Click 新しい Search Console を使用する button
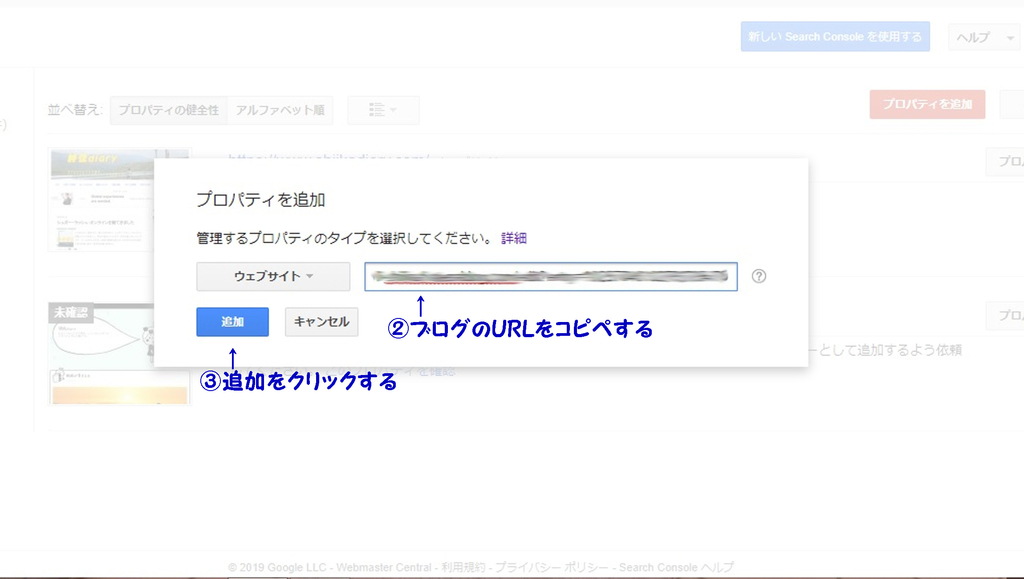The image size is (1024, 579). [835, 37]
